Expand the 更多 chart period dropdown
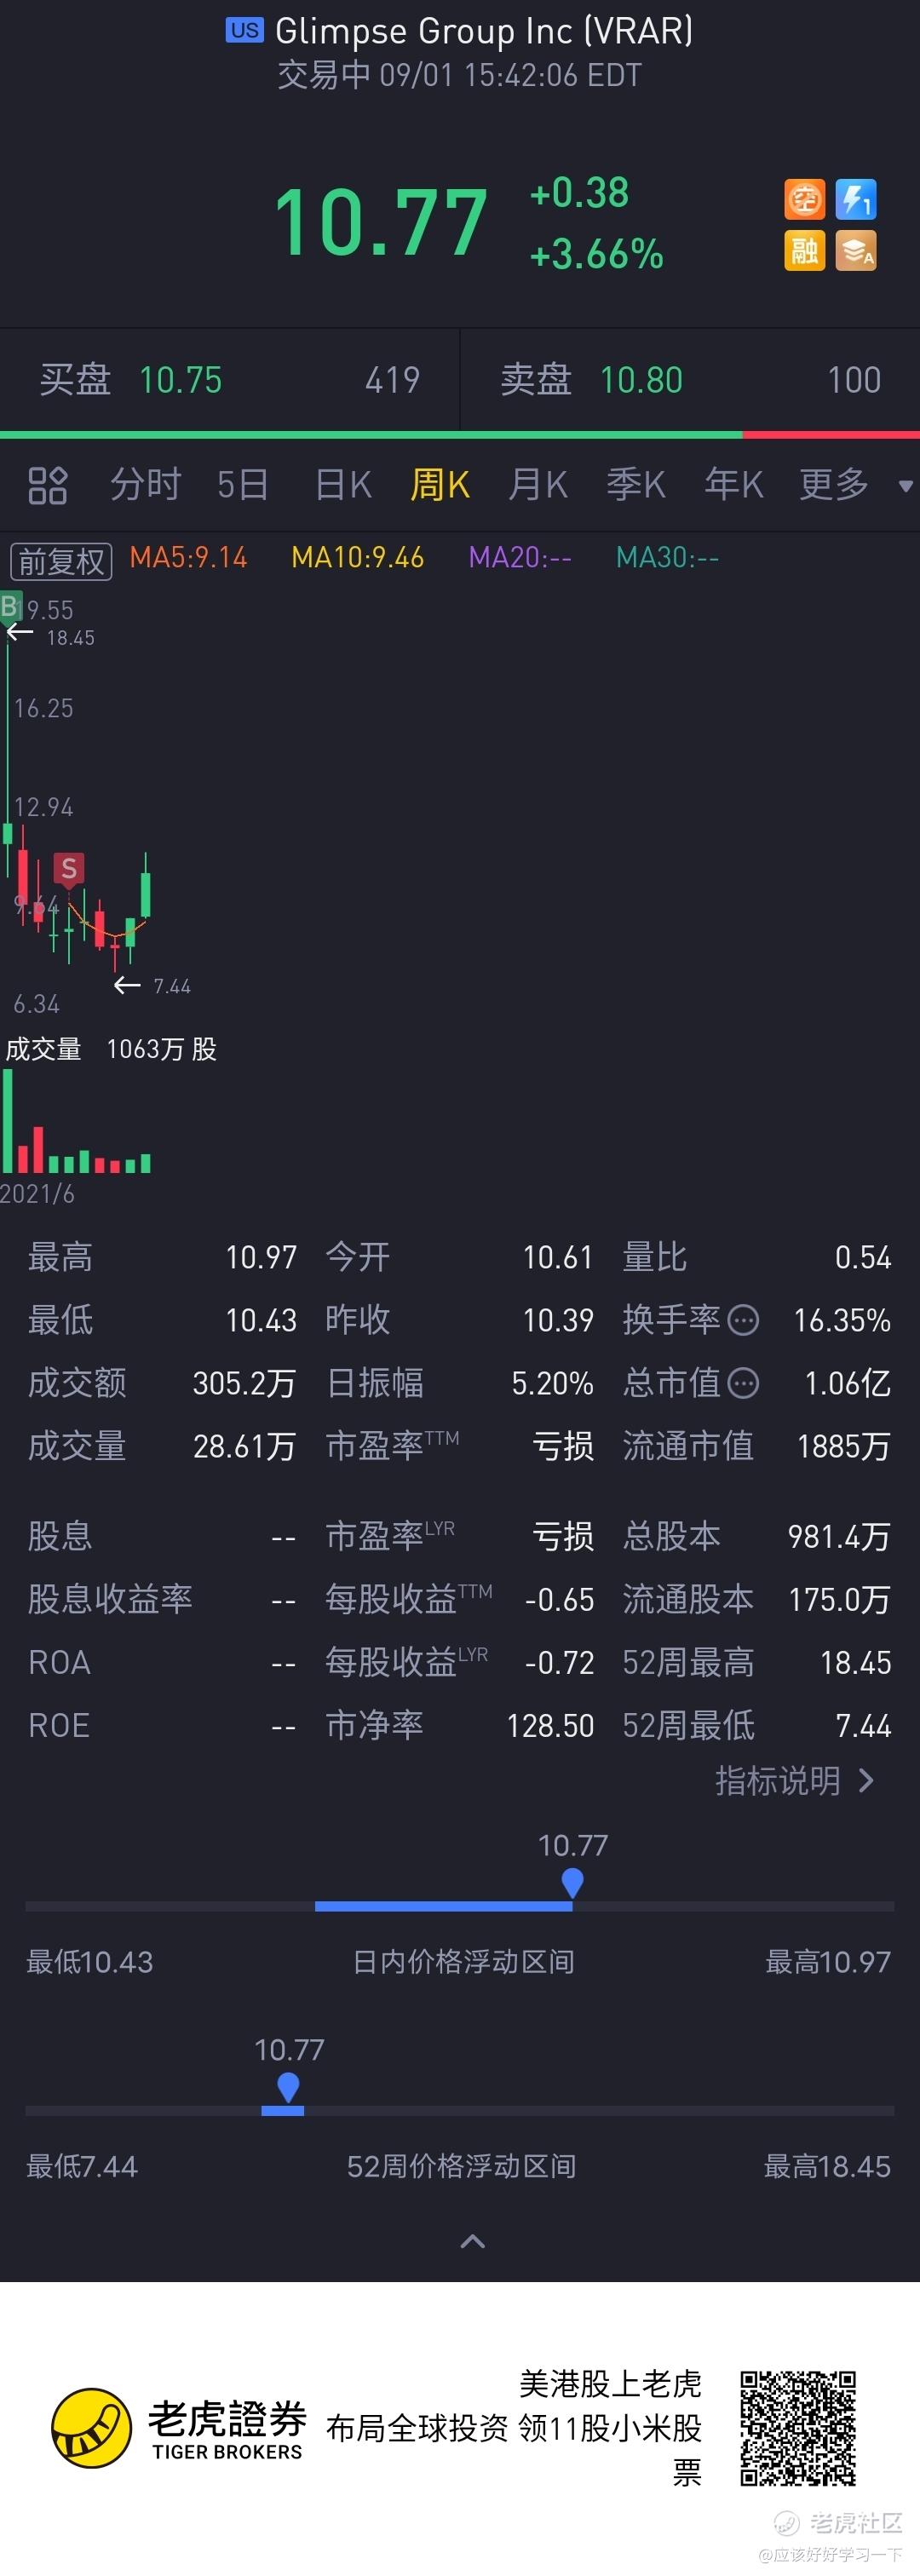Screen dimensions: 920x2576 pos(855,485)
